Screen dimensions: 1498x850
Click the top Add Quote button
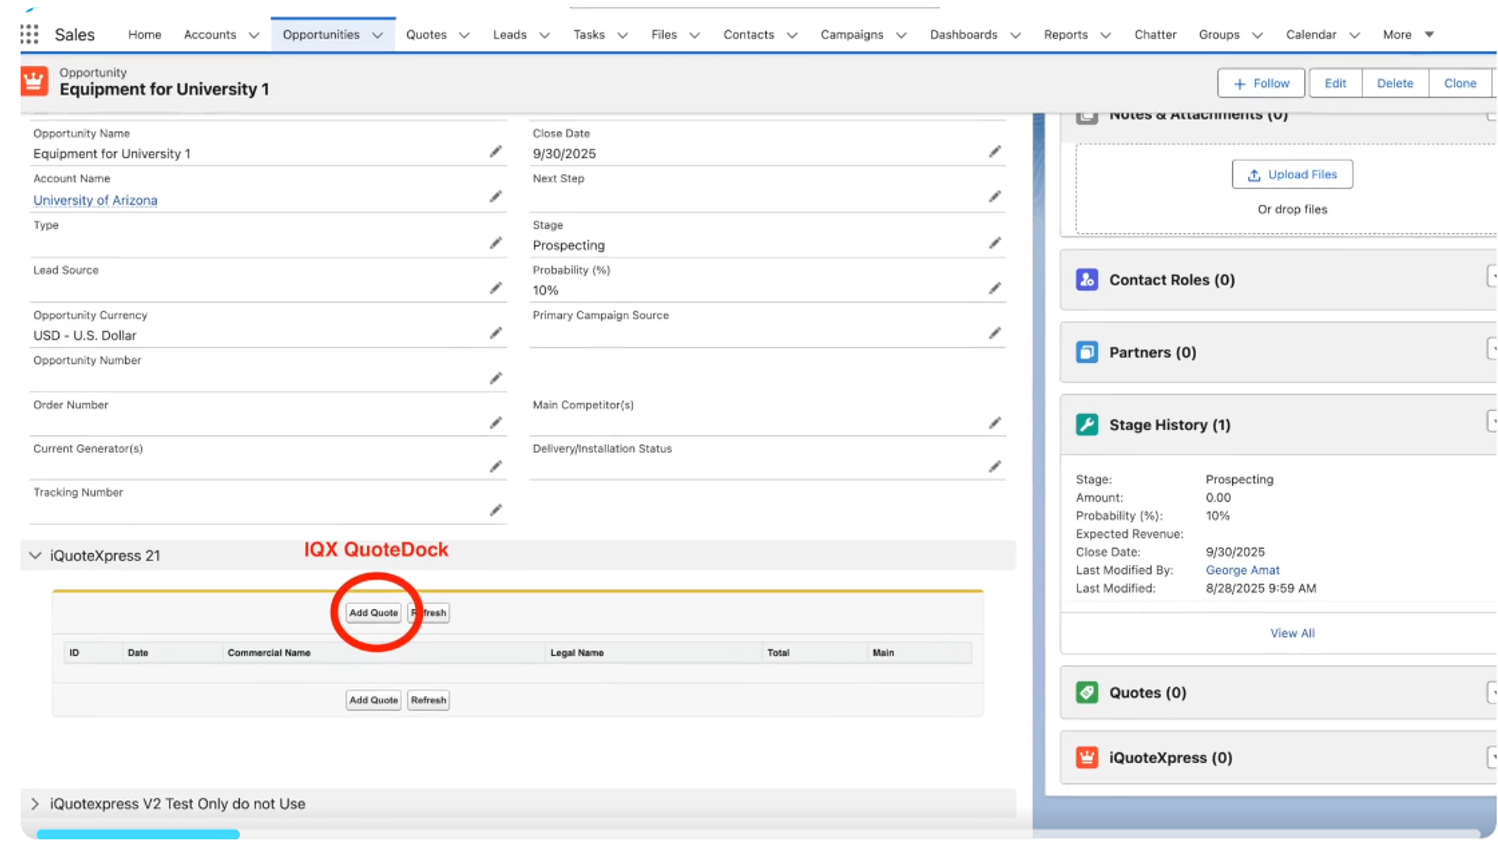click(x=373, y=613)
